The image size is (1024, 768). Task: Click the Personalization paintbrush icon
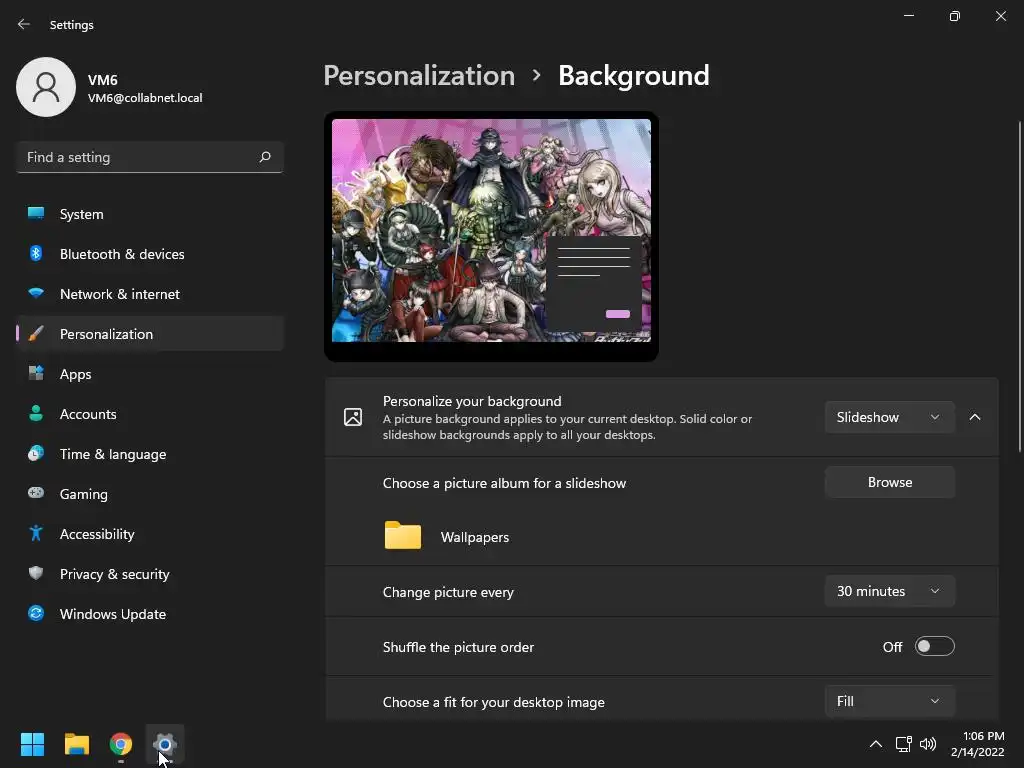point(36,334)
